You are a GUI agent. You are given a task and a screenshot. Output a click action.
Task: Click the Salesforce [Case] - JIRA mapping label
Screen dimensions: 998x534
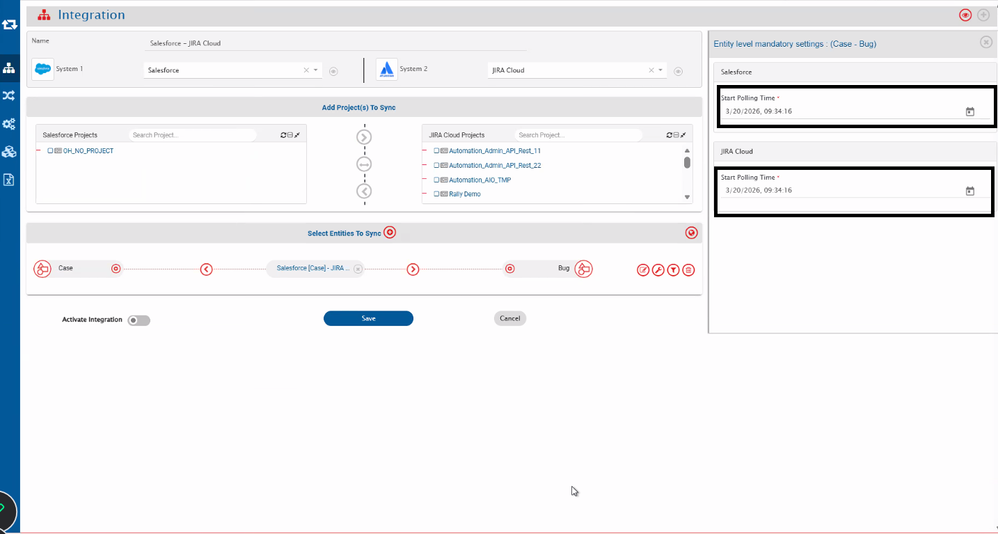313,269
